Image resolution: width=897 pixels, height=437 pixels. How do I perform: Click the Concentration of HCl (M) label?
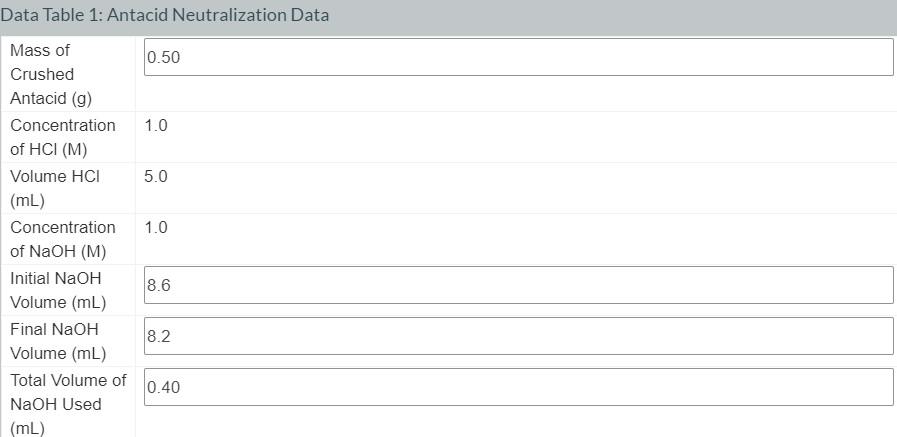(x=63, y=137)
